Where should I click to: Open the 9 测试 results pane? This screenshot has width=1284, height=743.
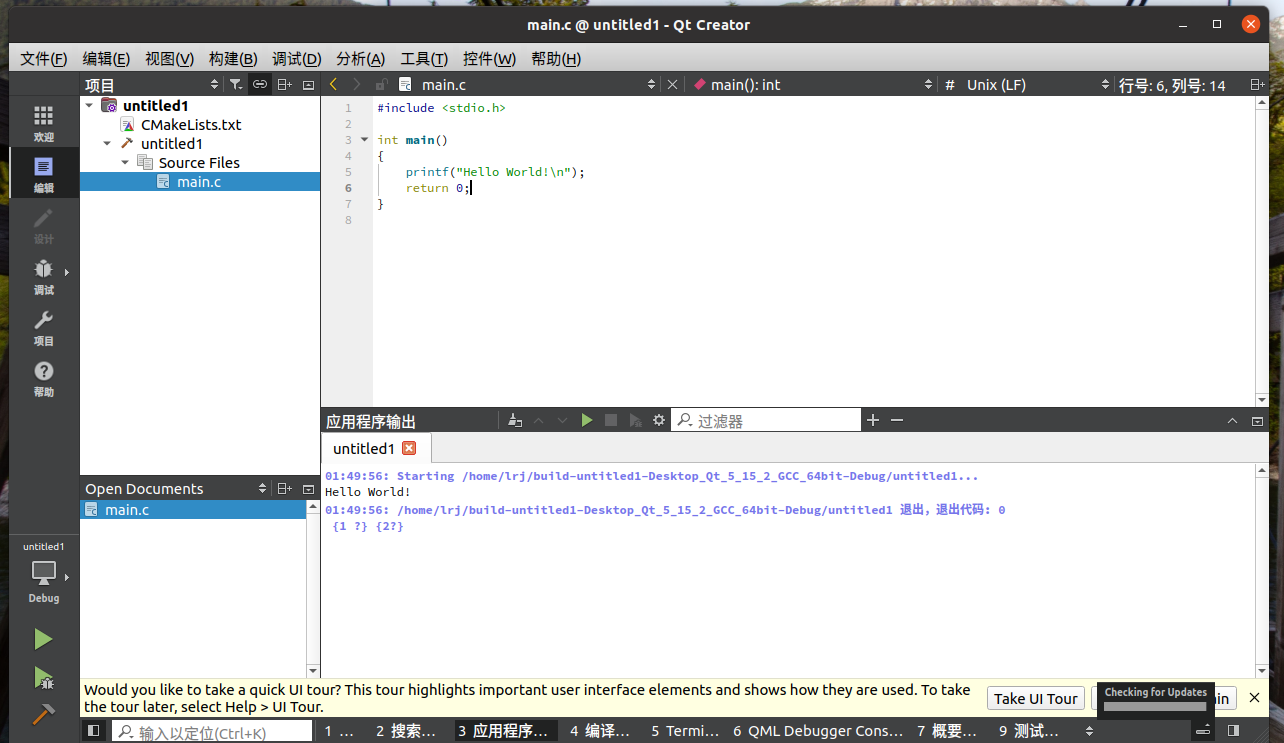pos(1028,731)
